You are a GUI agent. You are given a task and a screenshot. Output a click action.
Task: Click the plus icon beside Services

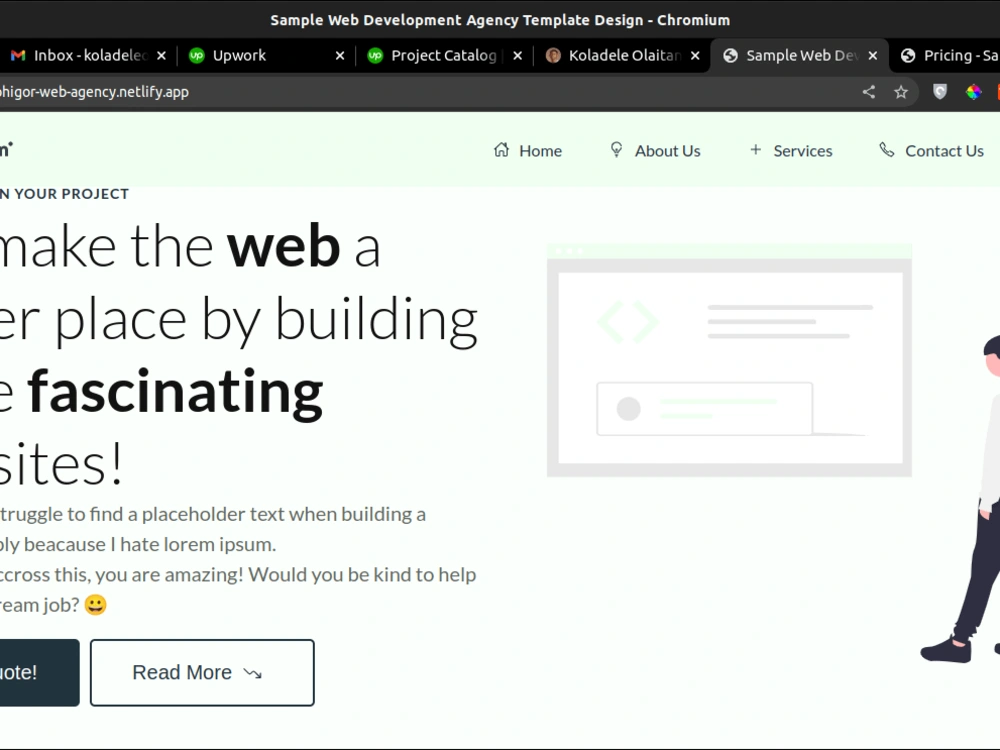pos(756,149)
